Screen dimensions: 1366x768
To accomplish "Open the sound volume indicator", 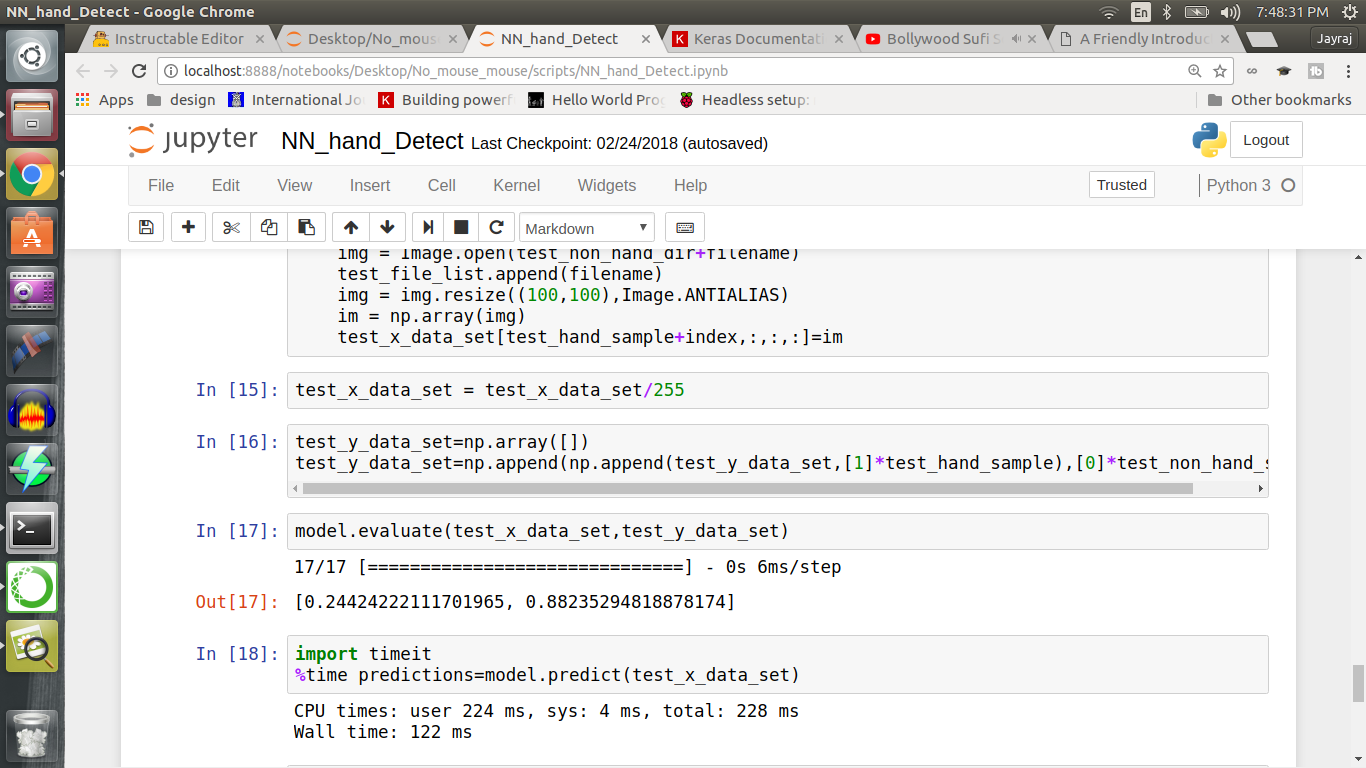I will pyautogui.click(x=1232, y=12).
